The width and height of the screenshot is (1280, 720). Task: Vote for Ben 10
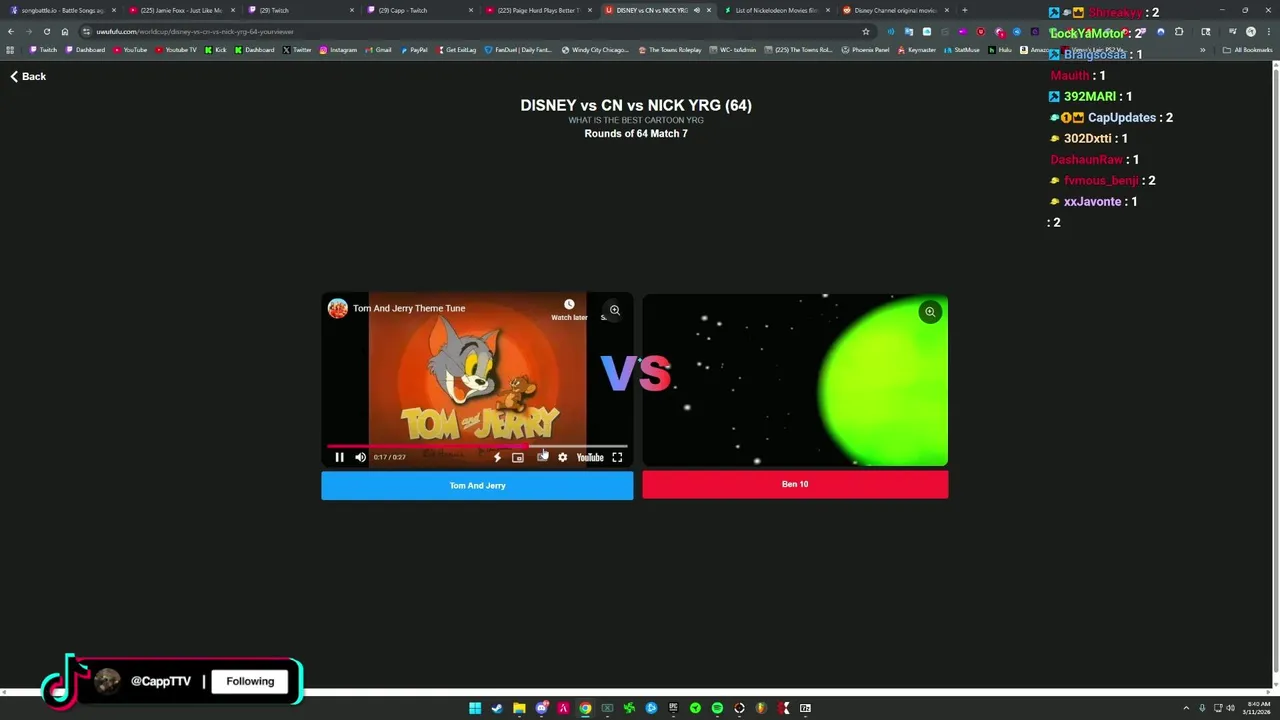click(x=795, y=484)
